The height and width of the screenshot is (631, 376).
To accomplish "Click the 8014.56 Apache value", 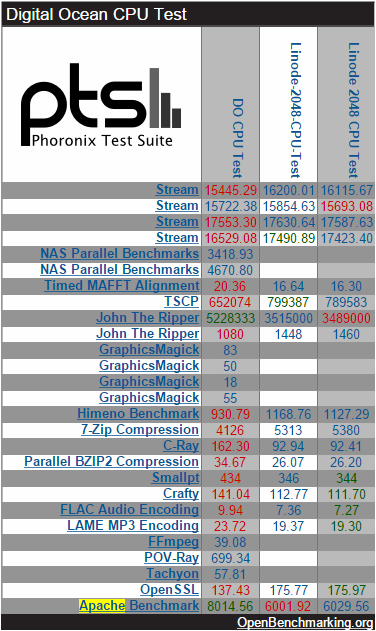I will point(230,606).
